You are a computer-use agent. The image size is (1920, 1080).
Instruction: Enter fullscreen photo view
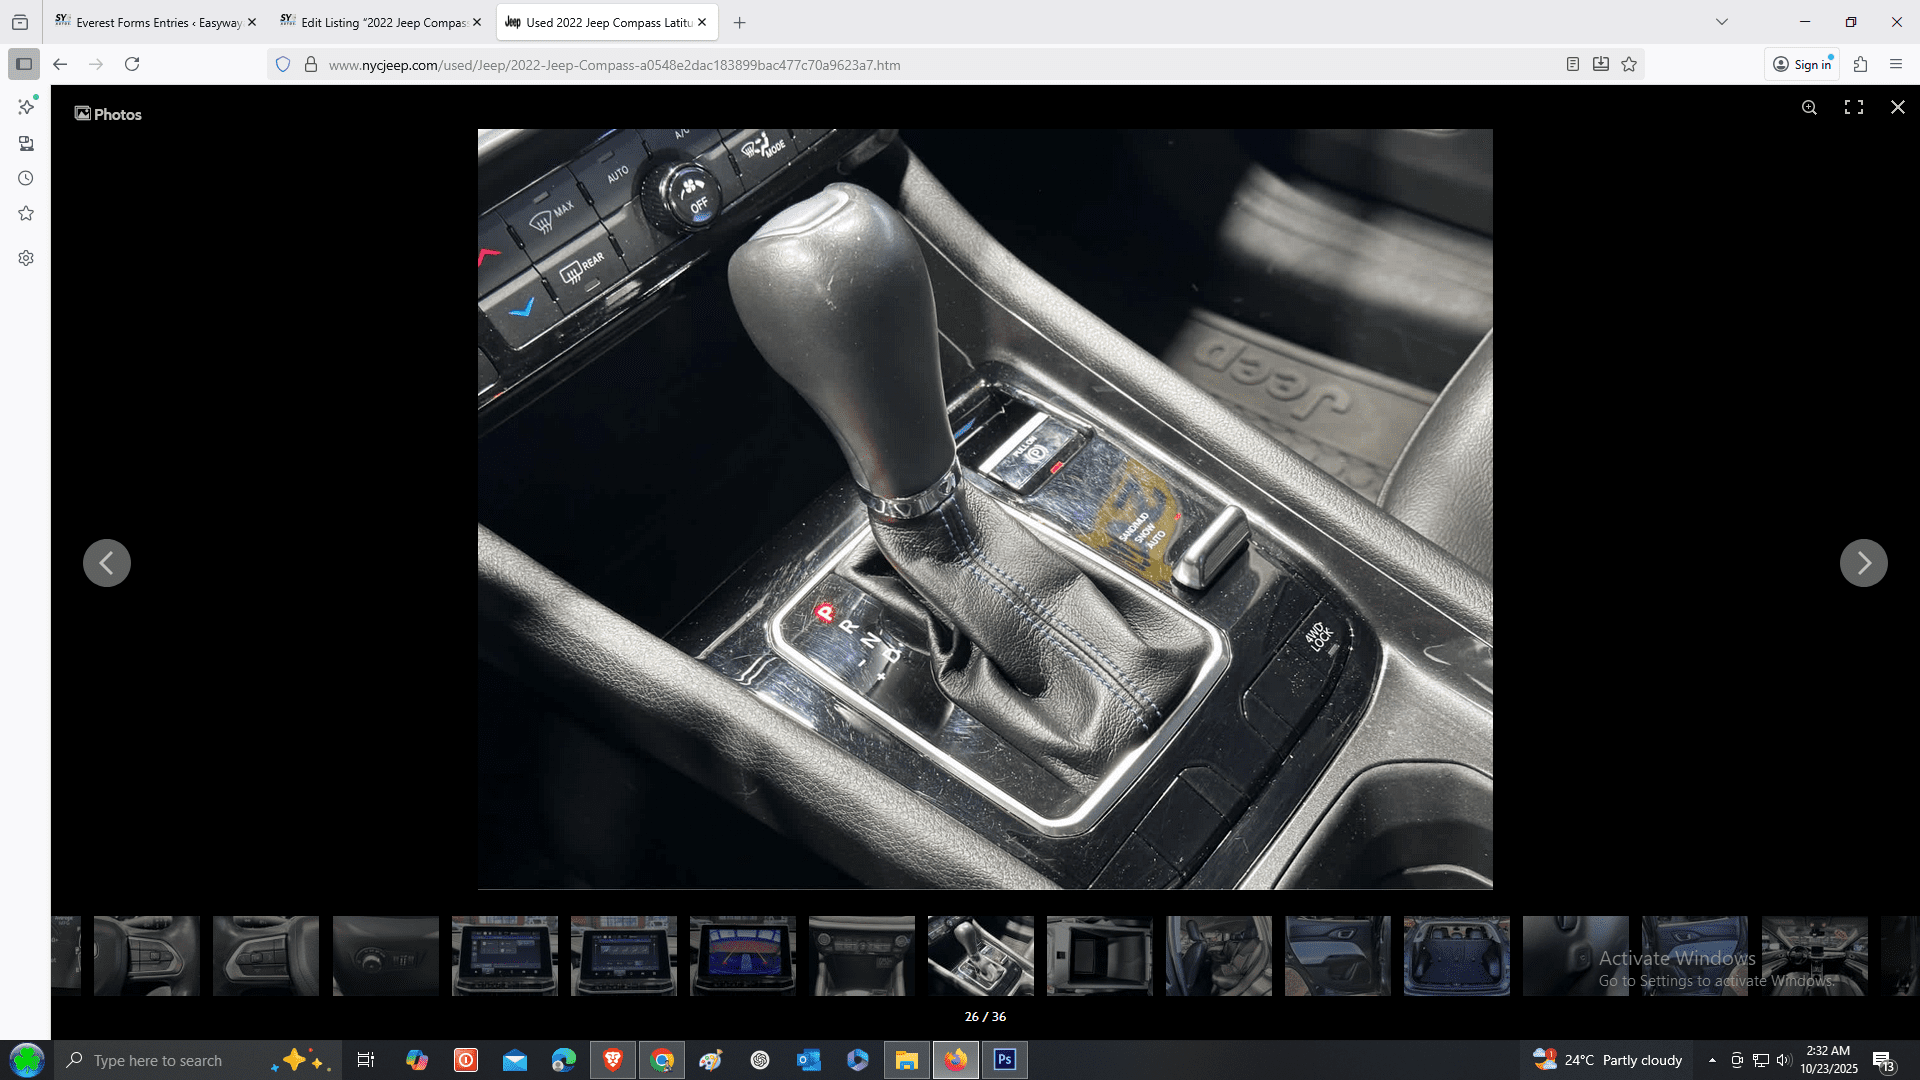tap(1853, 108)
